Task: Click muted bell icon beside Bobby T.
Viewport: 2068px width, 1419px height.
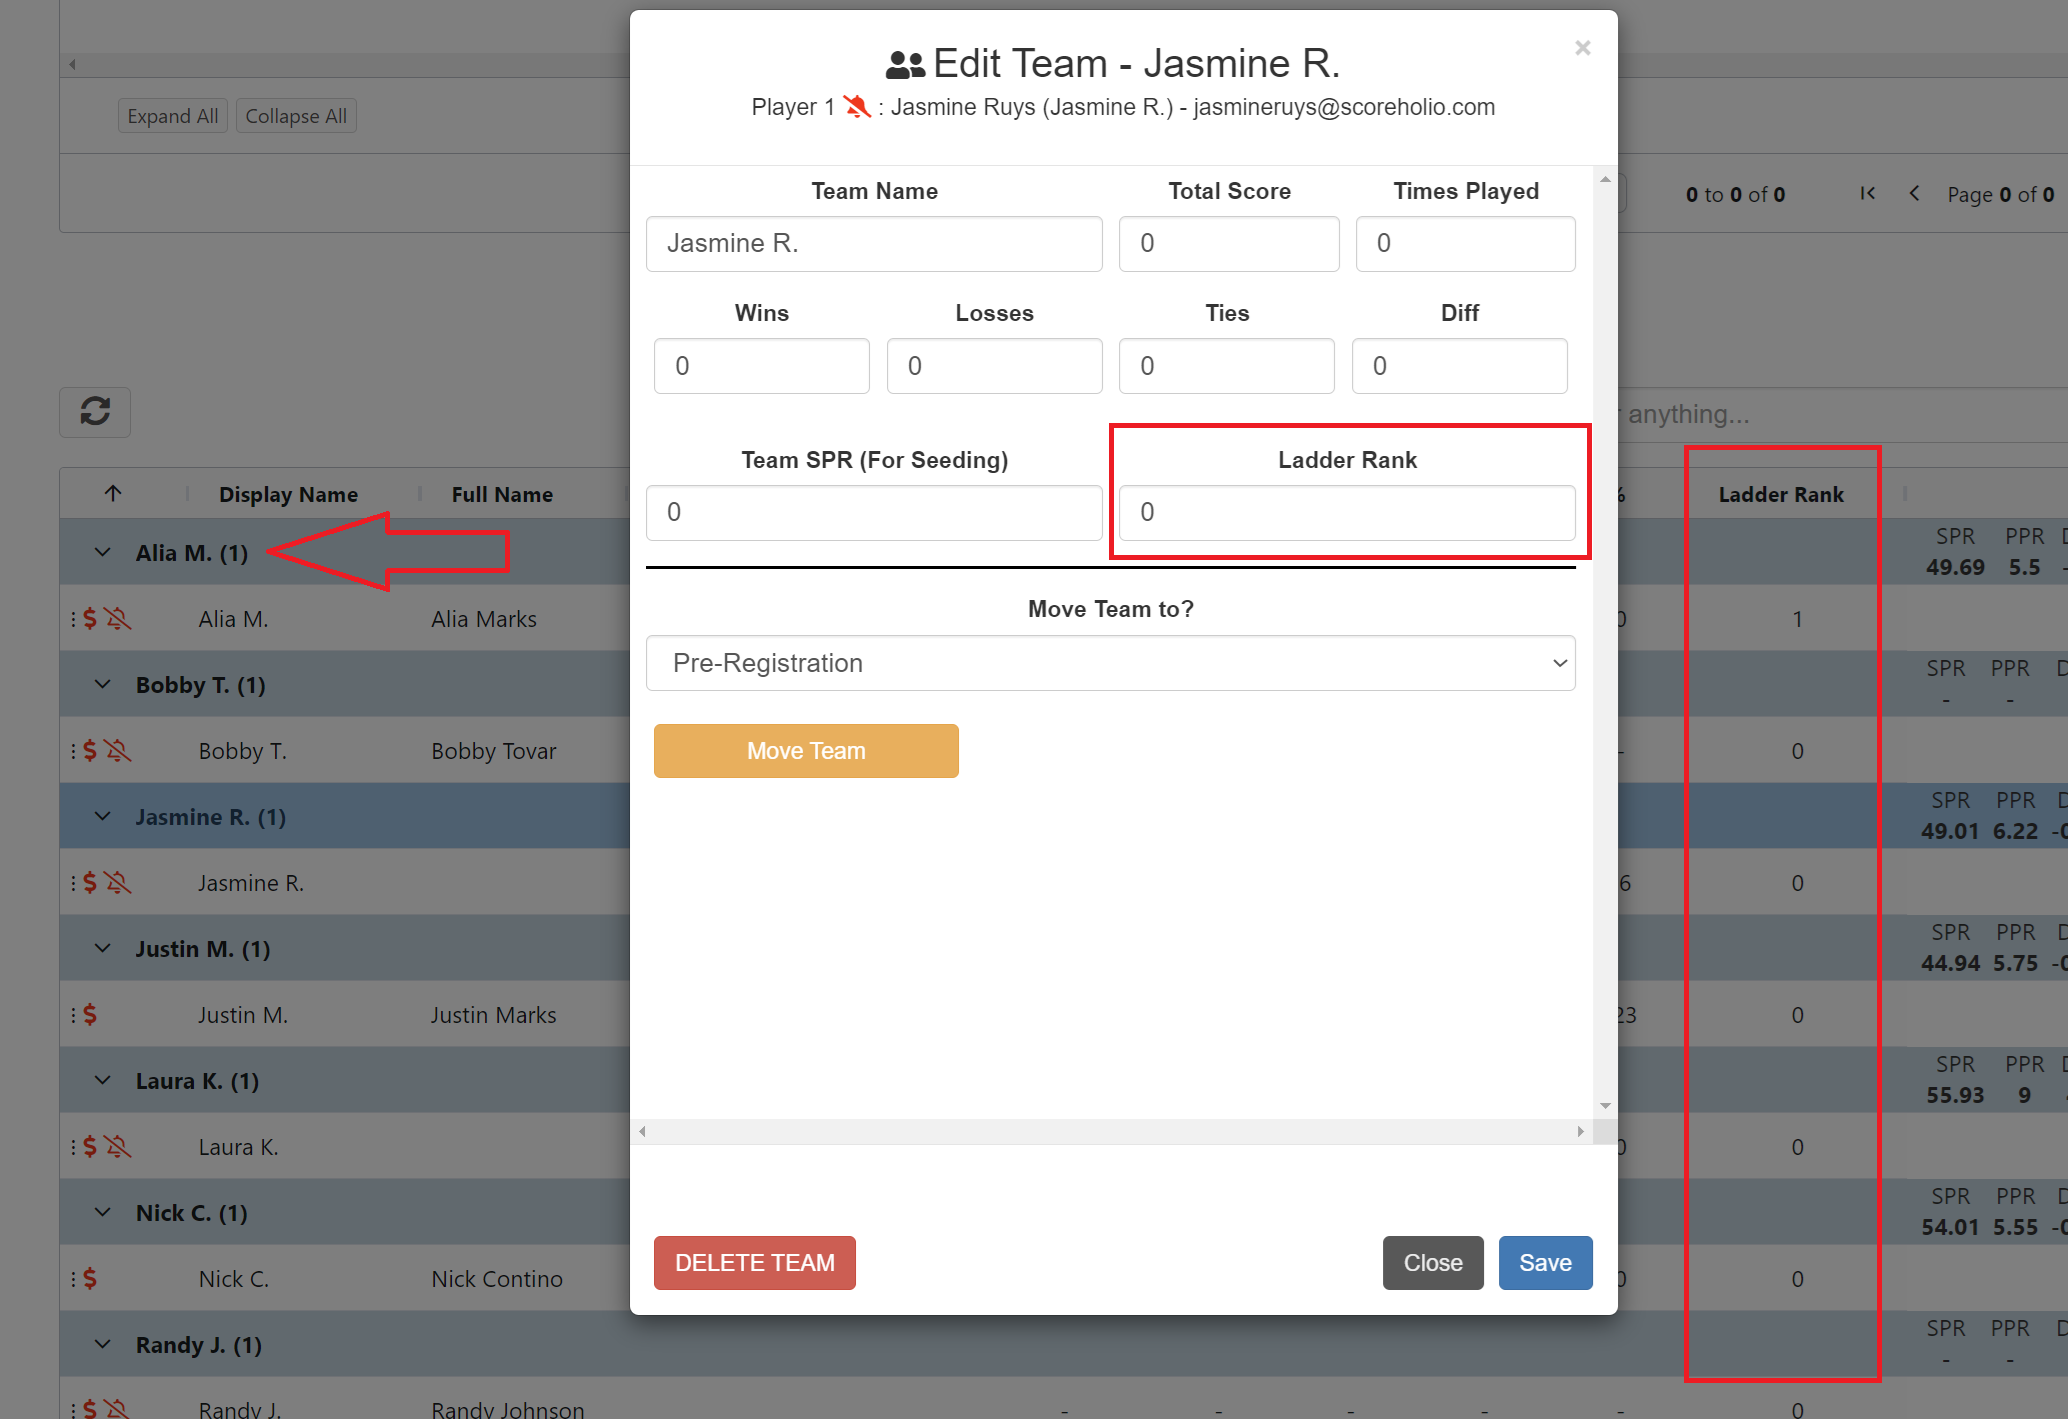Action: click(118, 751)
